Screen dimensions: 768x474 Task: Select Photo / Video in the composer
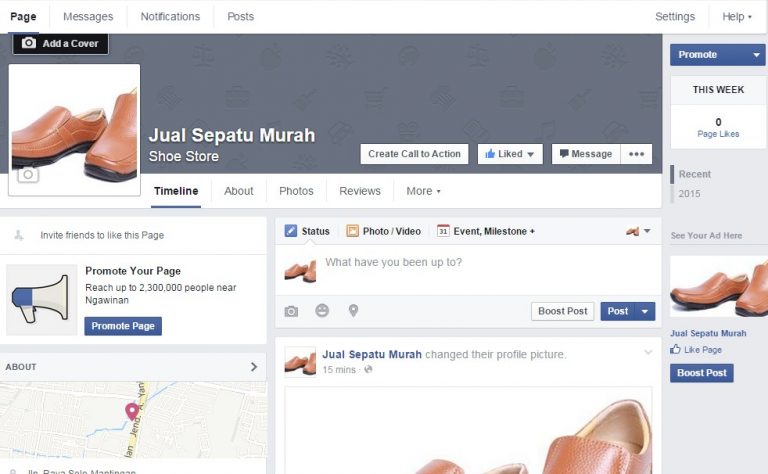392,231
